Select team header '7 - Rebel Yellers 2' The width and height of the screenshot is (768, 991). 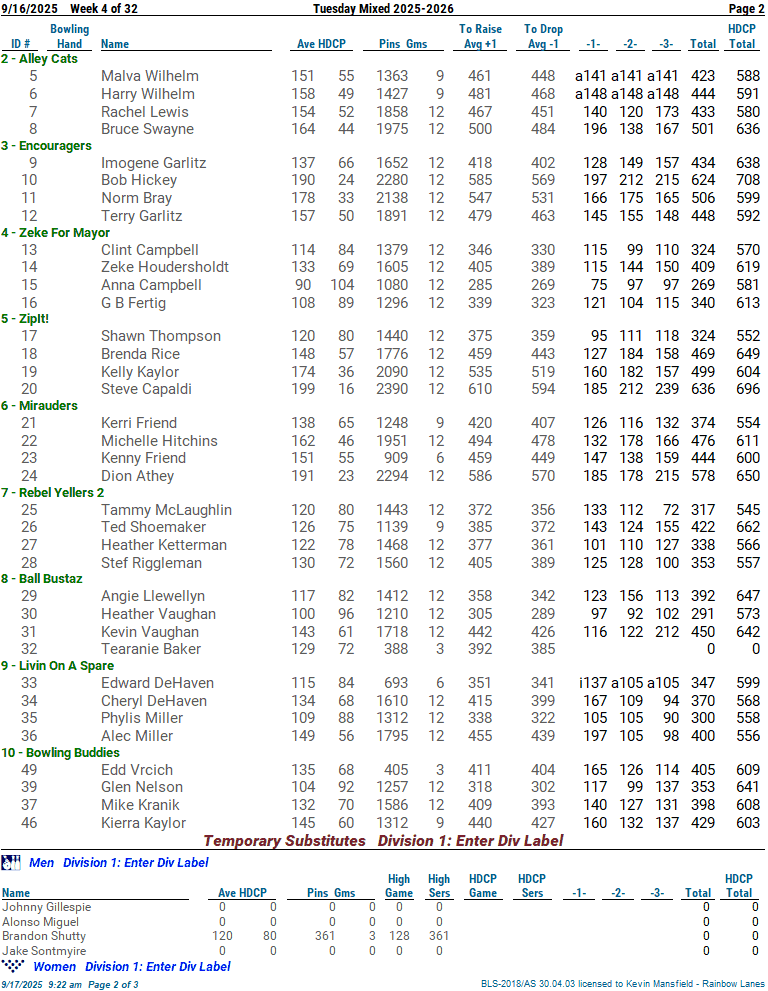(52, 492)
